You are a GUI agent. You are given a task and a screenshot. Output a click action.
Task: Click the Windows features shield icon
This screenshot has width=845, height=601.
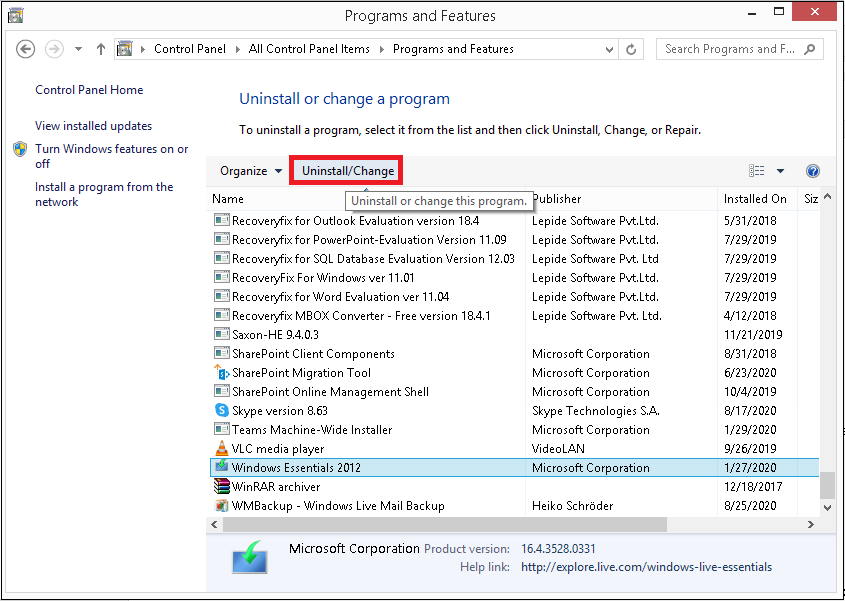20,149
